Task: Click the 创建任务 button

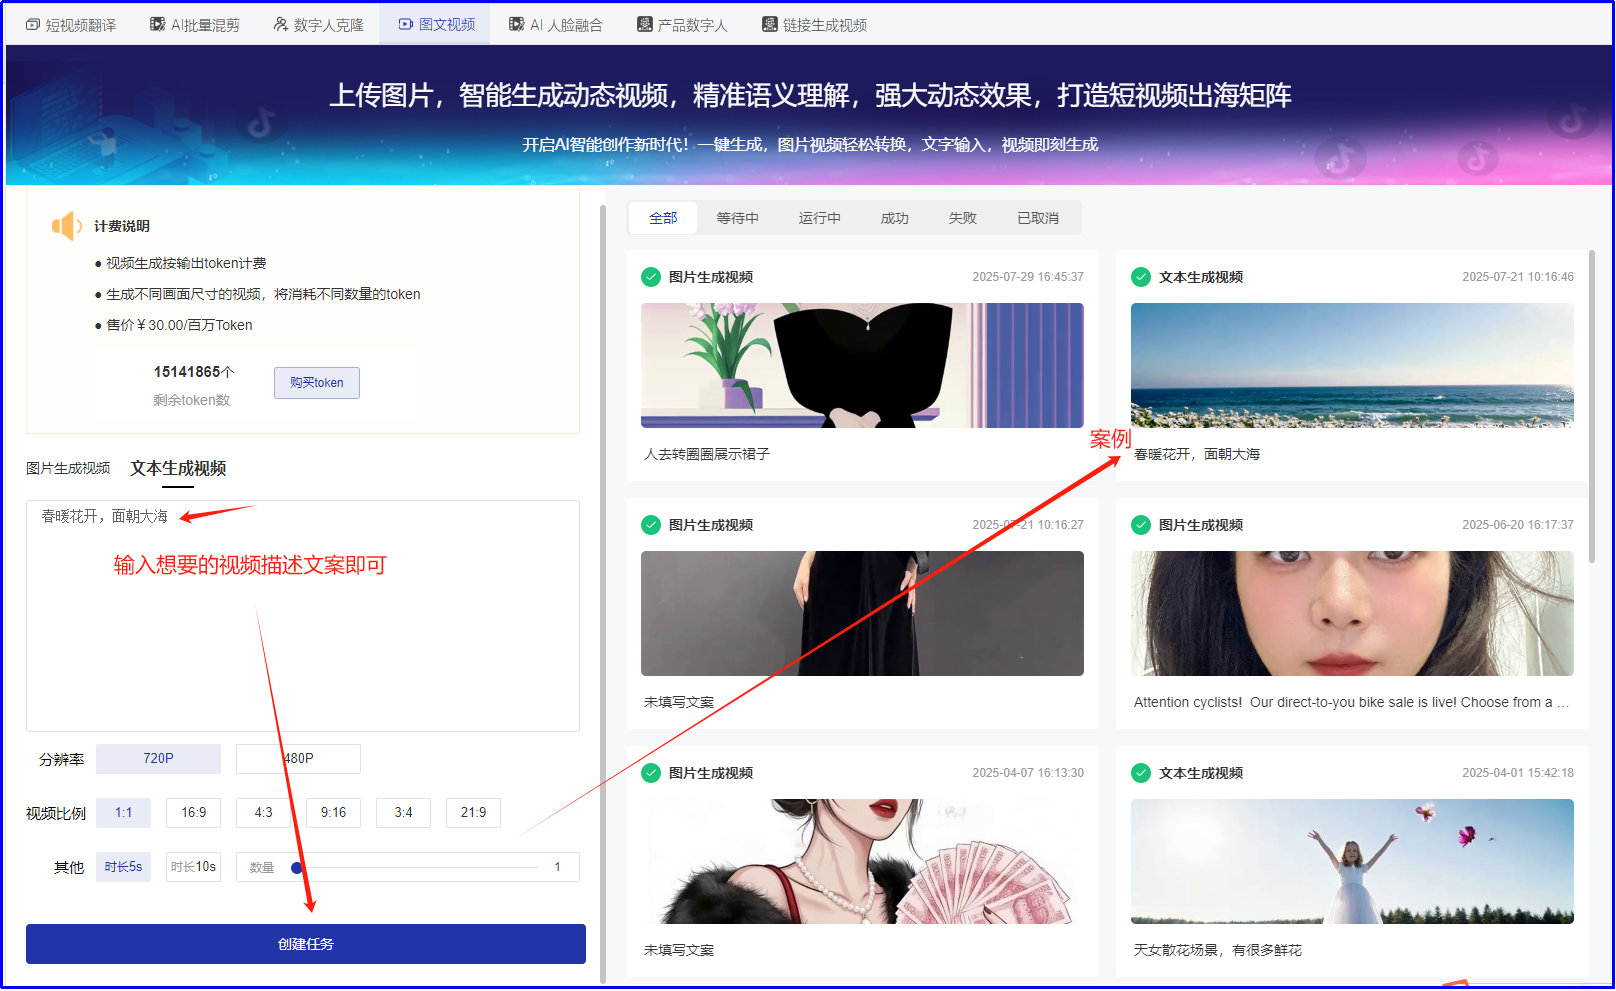Action: 305,943
